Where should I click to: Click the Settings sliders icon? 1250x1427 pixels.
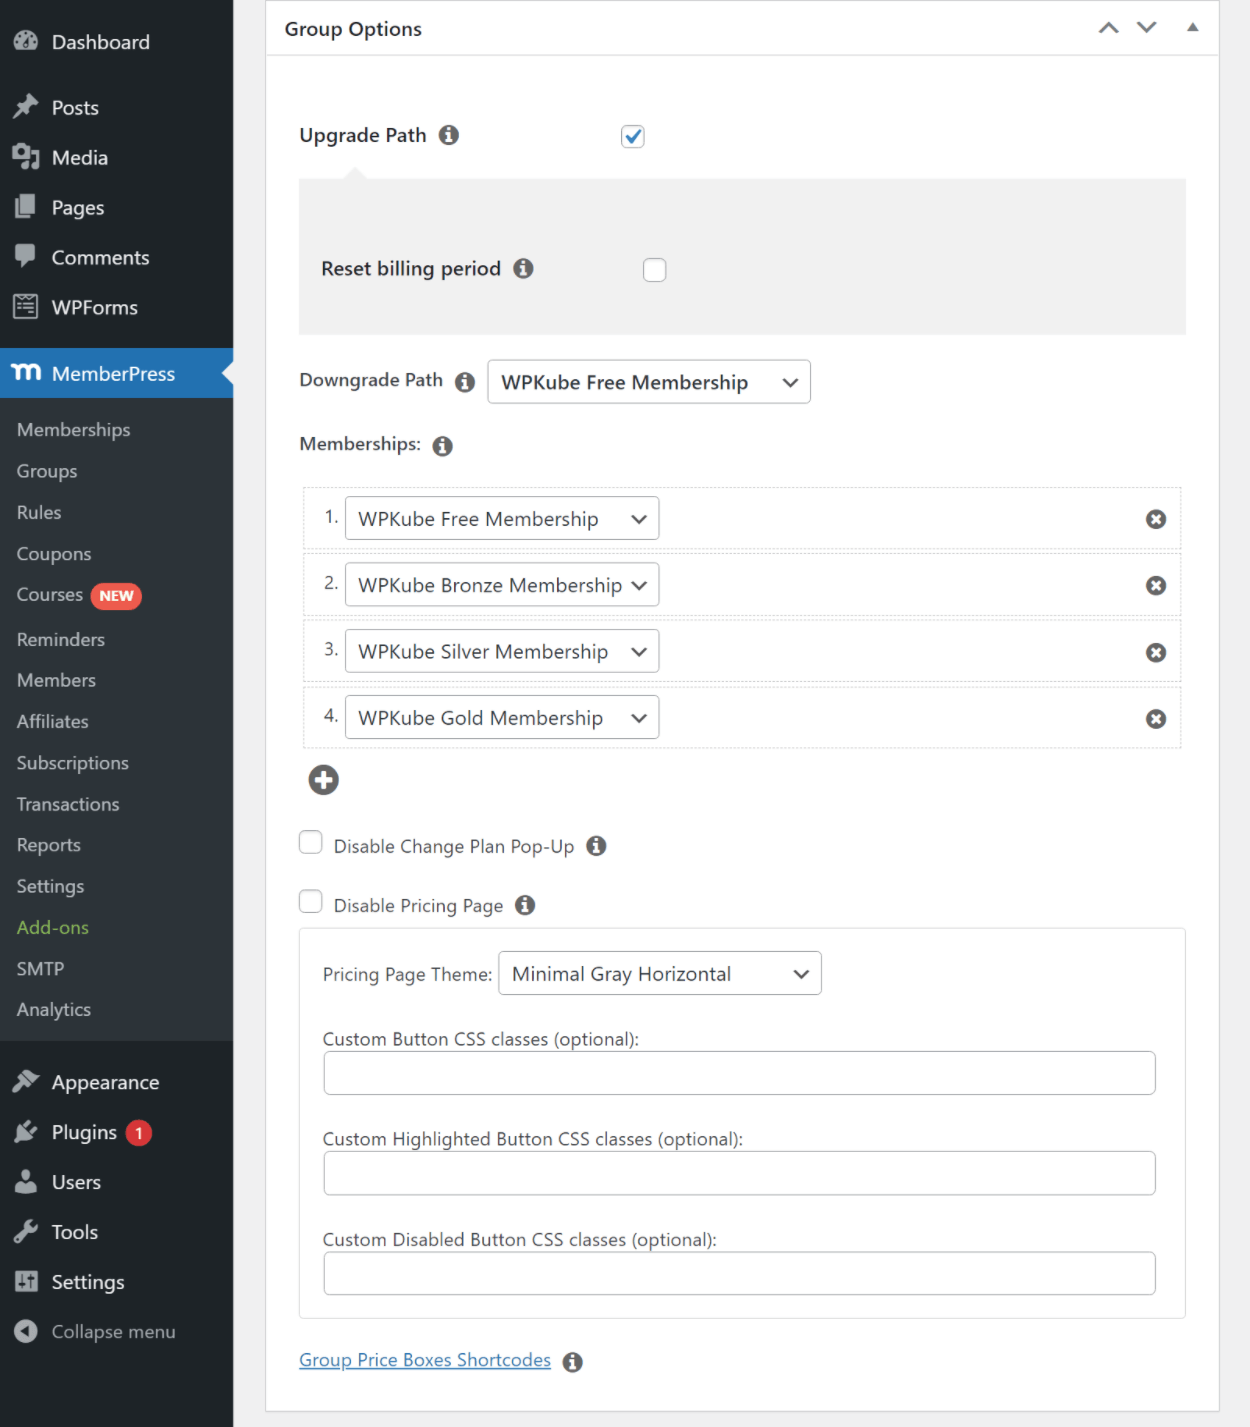coord(26,1282)
